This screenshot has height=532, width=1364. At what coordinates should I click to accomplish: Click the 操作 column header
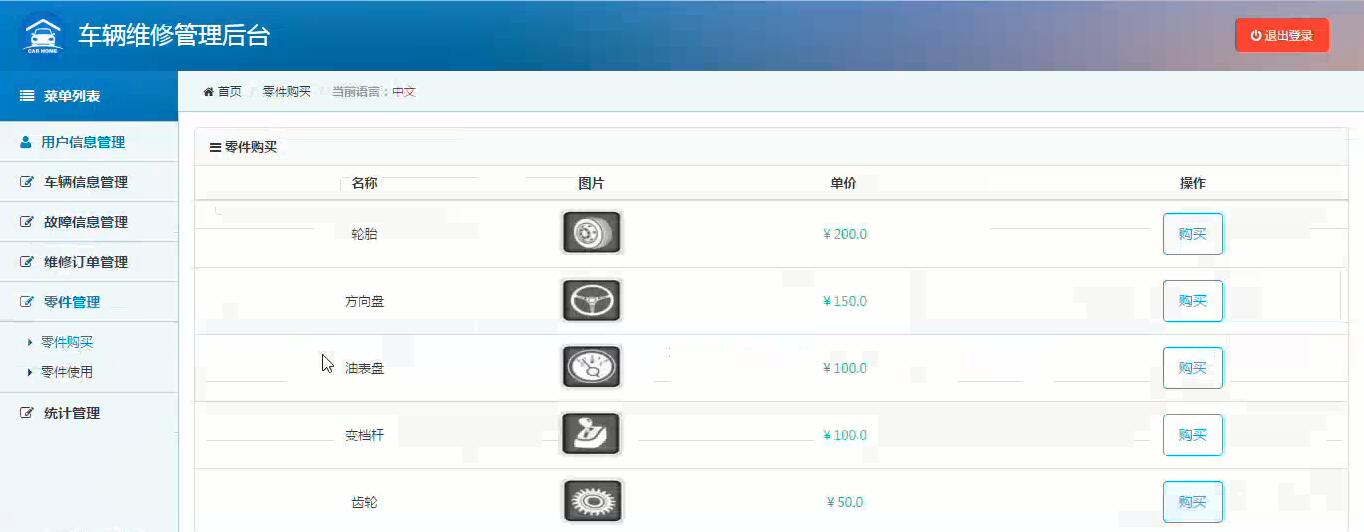coord(1193,184)
